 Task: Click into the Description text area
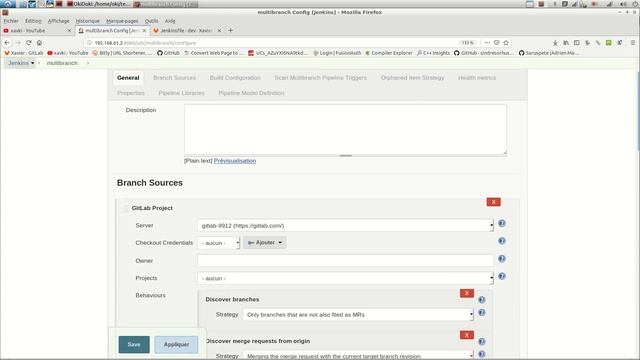coord(345,130)
